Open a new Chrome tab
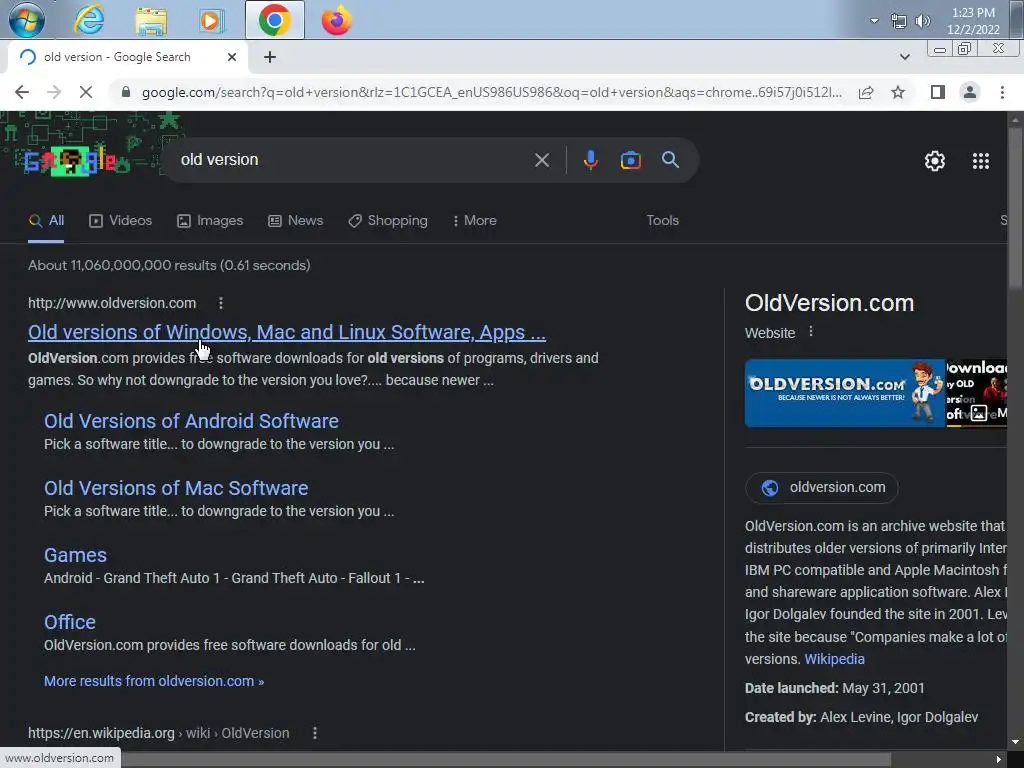This screenshot has width=1024, height=768. point(270,57)
